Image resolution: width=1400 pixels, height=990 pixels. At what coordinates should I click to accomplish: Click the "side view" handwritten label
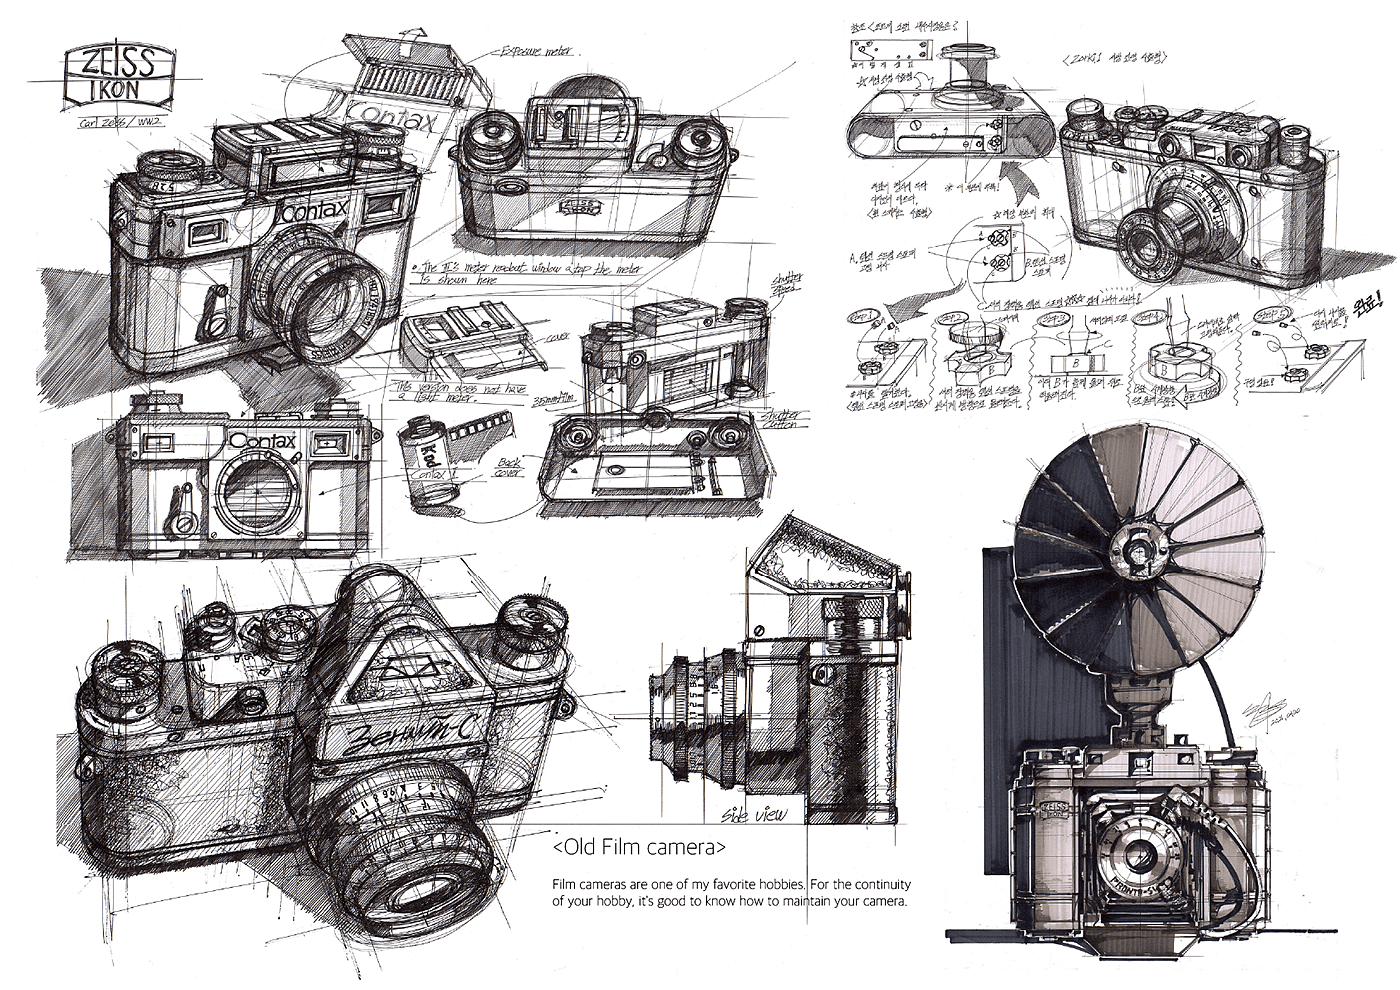click(754, 814)
